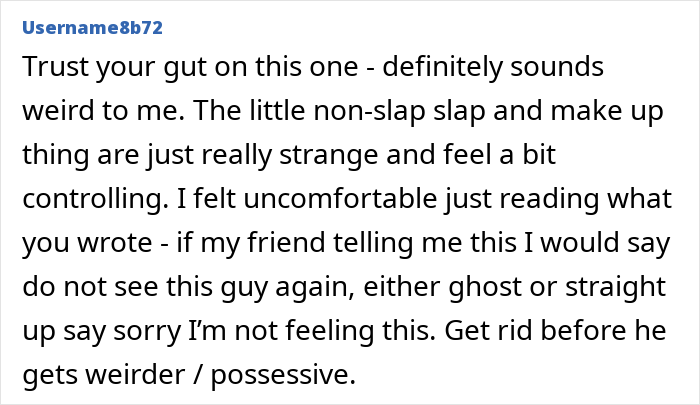The width and height of the screenshot is (700, 405).
Task: Click the word "again" before the comma
Action: tap(311, 288)
